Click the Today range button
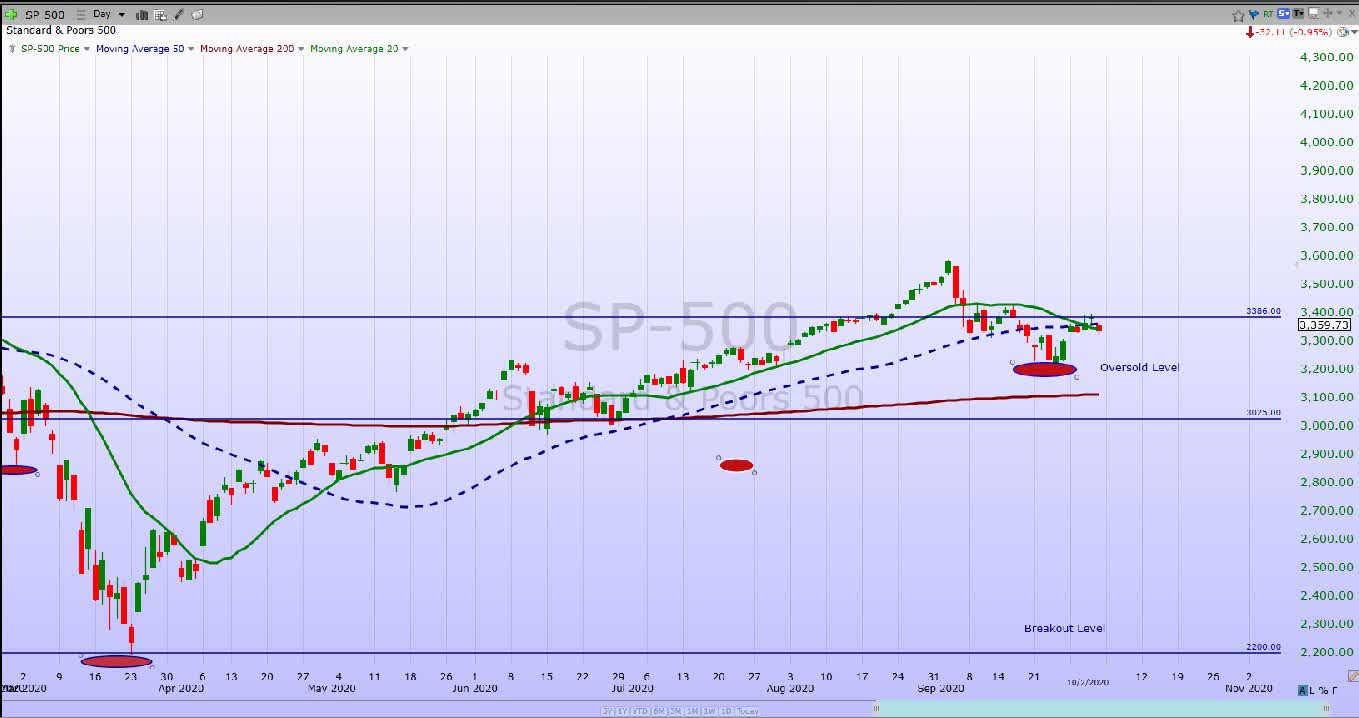This screenshot has height=718, width=1359. click(x=747, y=711)
